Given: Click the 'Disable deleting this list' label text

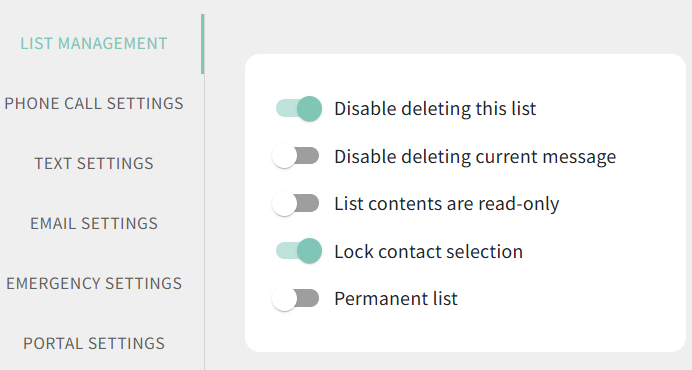Looking at the screenshot, I should click(435, 109).
